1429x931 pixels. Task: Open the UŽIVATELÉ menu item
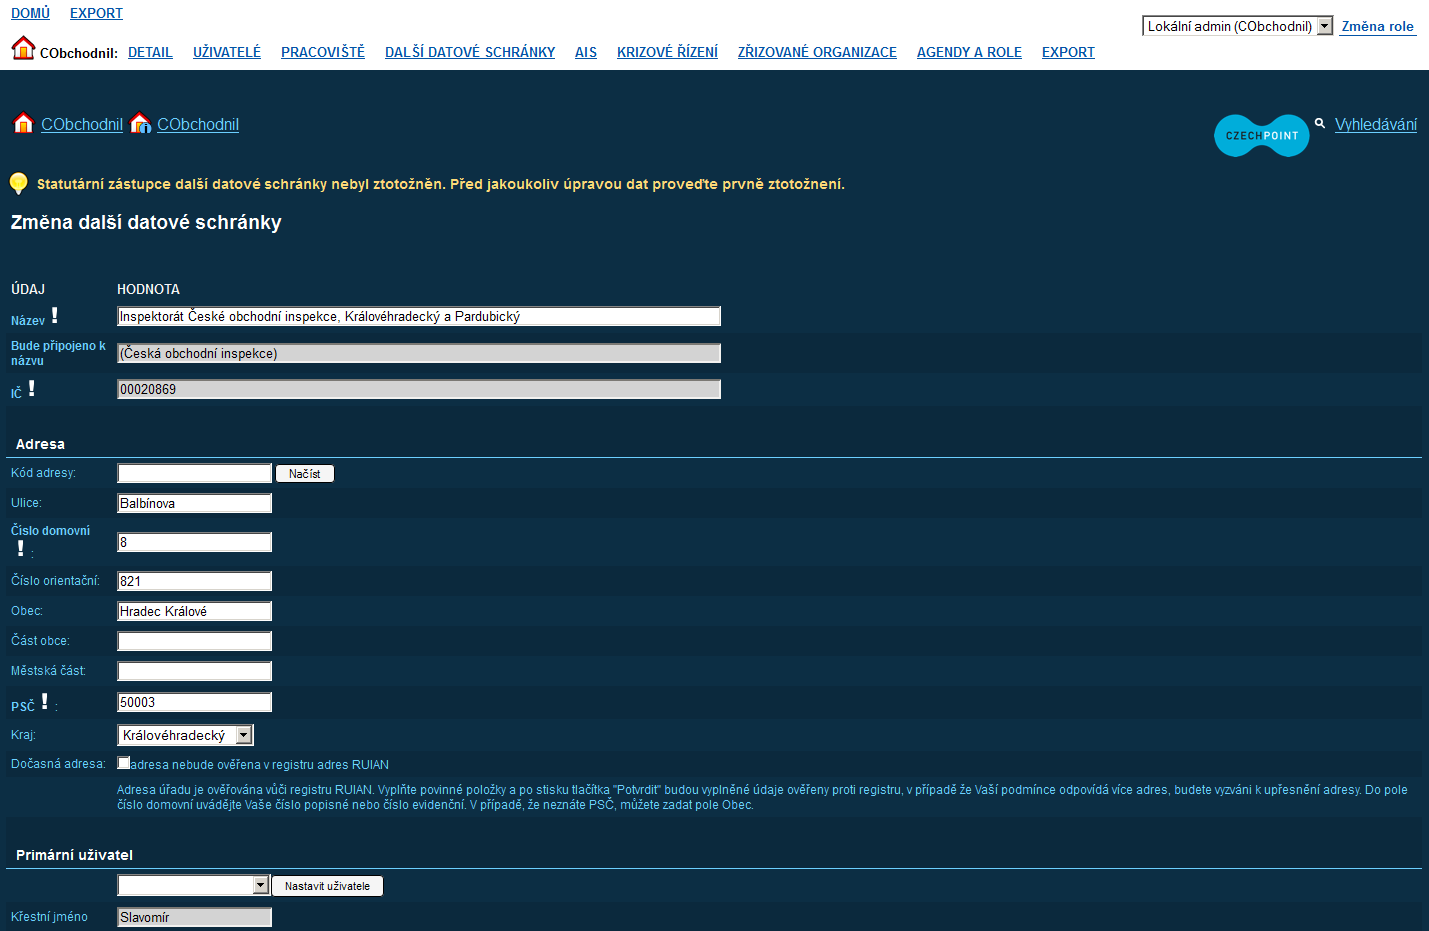pyautogui.click(x=227, y=52)
